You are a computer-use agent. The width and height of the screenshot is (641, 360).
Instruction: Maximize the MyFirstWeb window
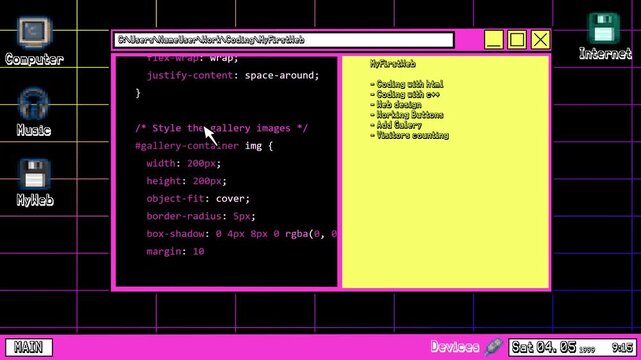517,40
